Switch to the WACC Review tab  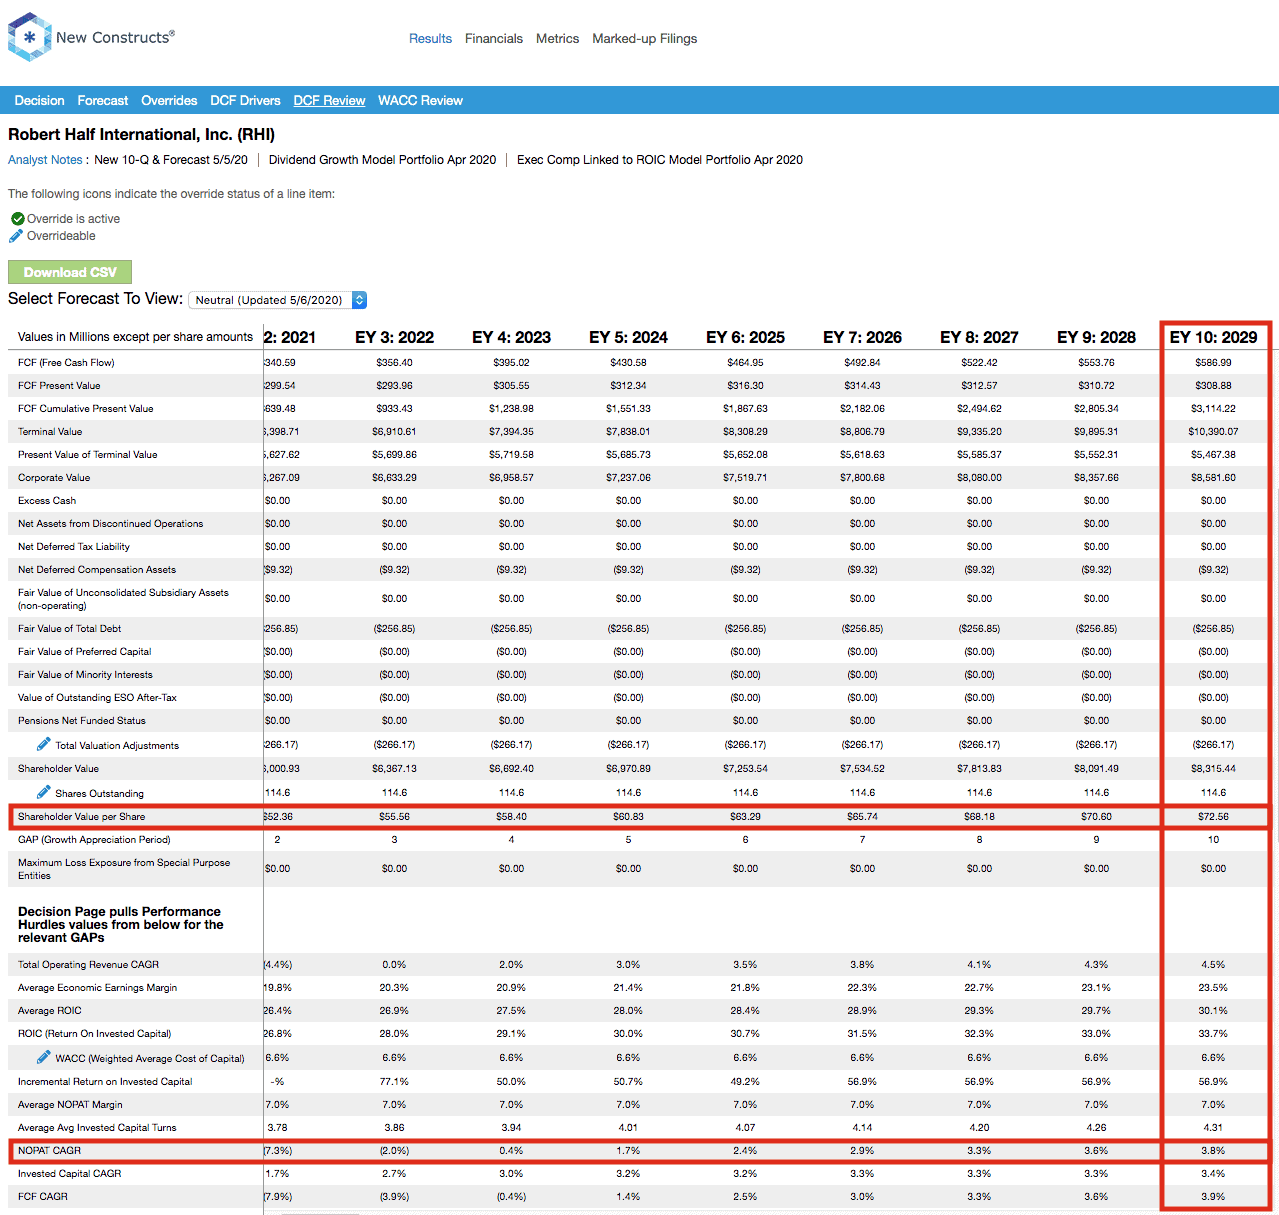tap(420, 100)
